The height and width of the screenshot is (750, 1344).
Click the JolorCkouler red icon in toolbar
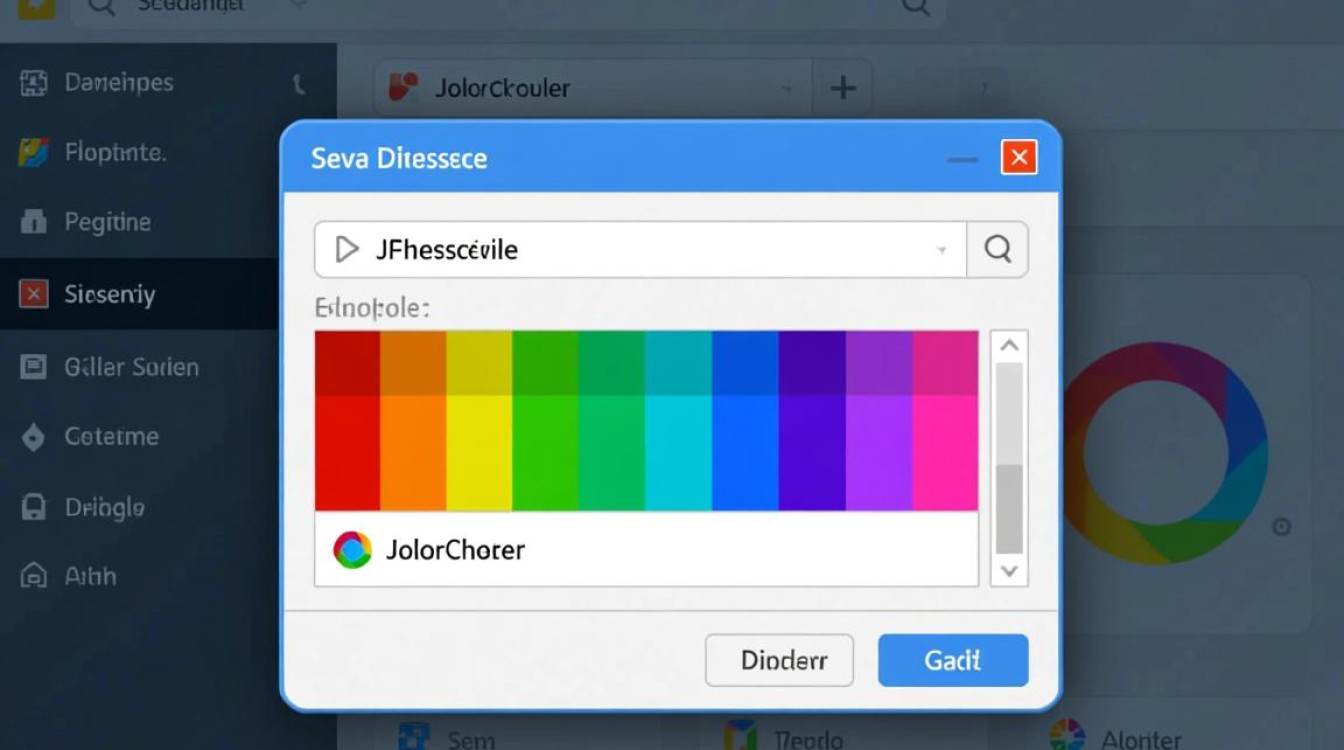pos(403,88)
